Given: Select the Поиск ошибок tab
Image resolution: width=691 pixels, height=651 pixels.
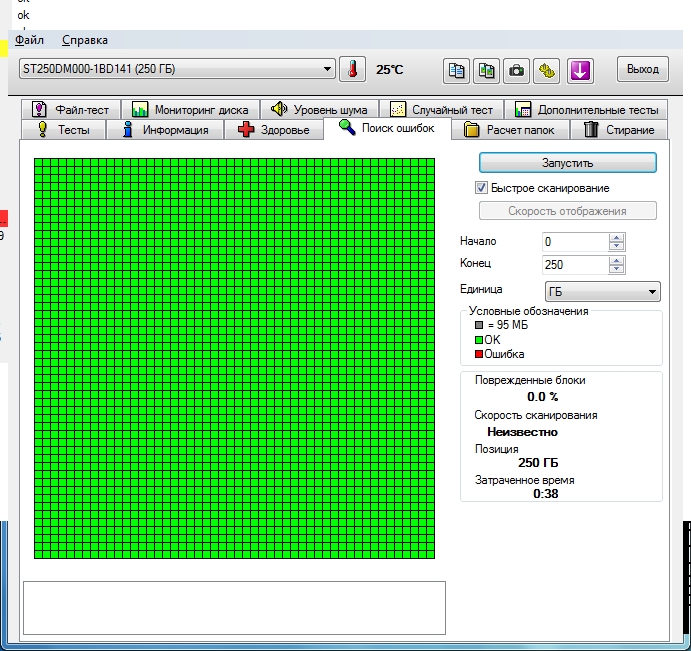Looking at the screenshot, I should pyautogui.click(x=387, y=128).
